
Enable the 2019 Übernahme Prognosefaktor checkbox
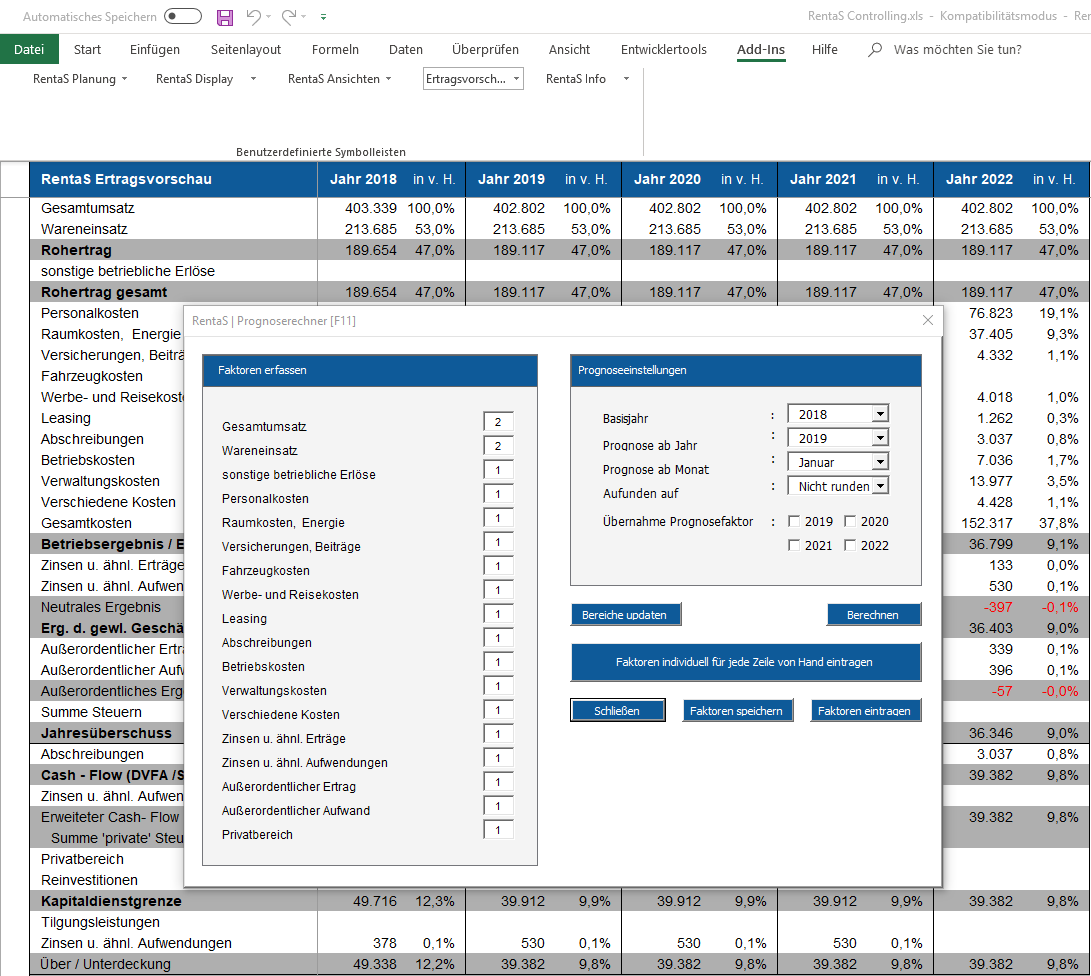pos(794,521)
